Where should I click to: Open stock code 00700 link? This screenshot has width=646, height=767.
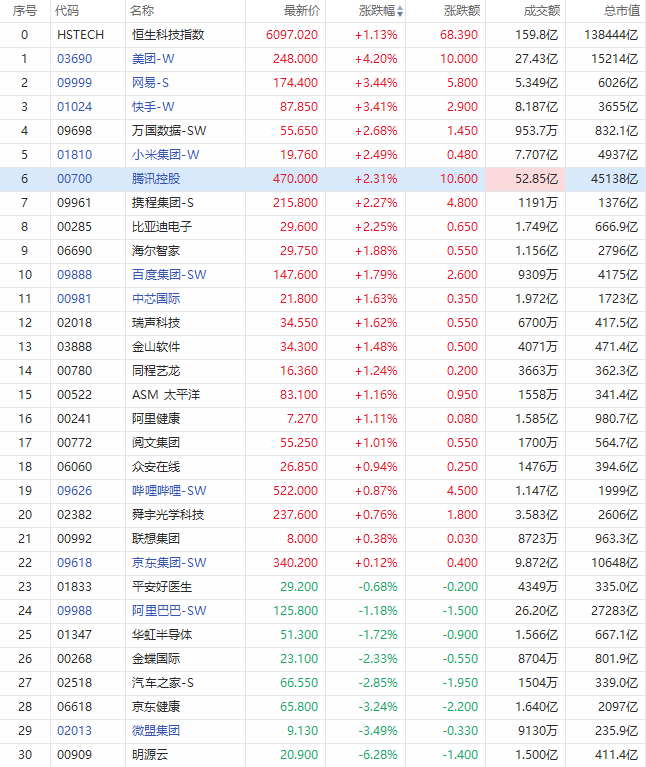(x=74, y=179)
